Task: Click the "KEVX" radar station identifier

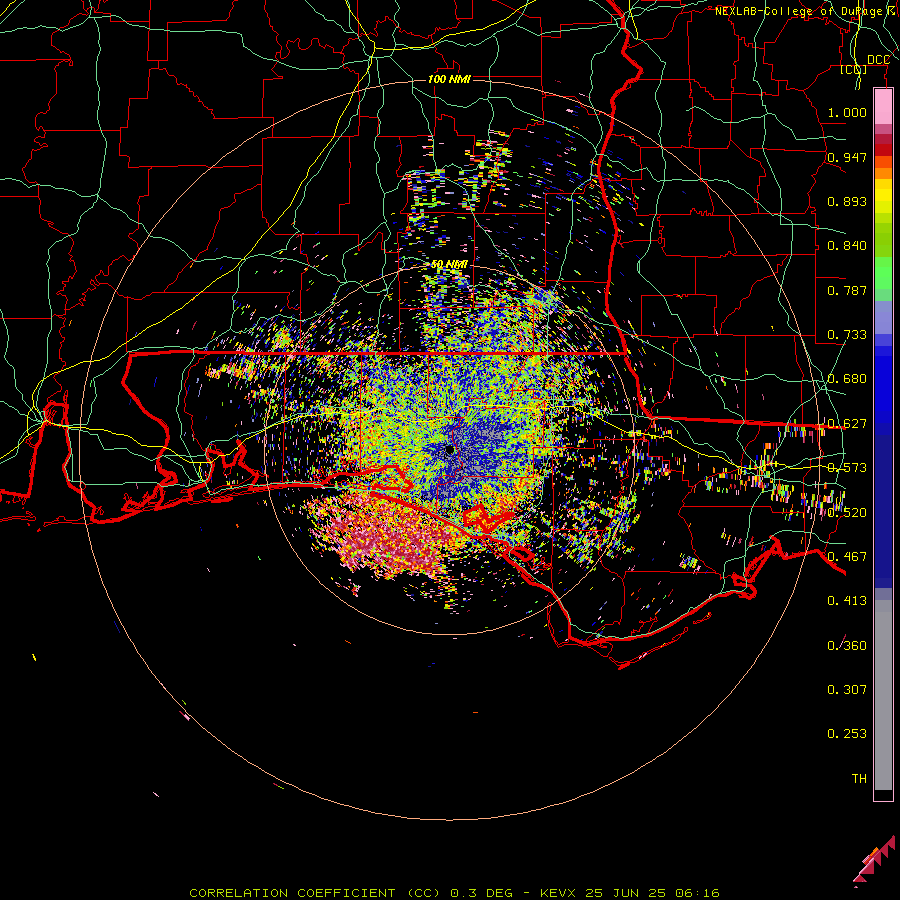Action: tap(558, 893)
